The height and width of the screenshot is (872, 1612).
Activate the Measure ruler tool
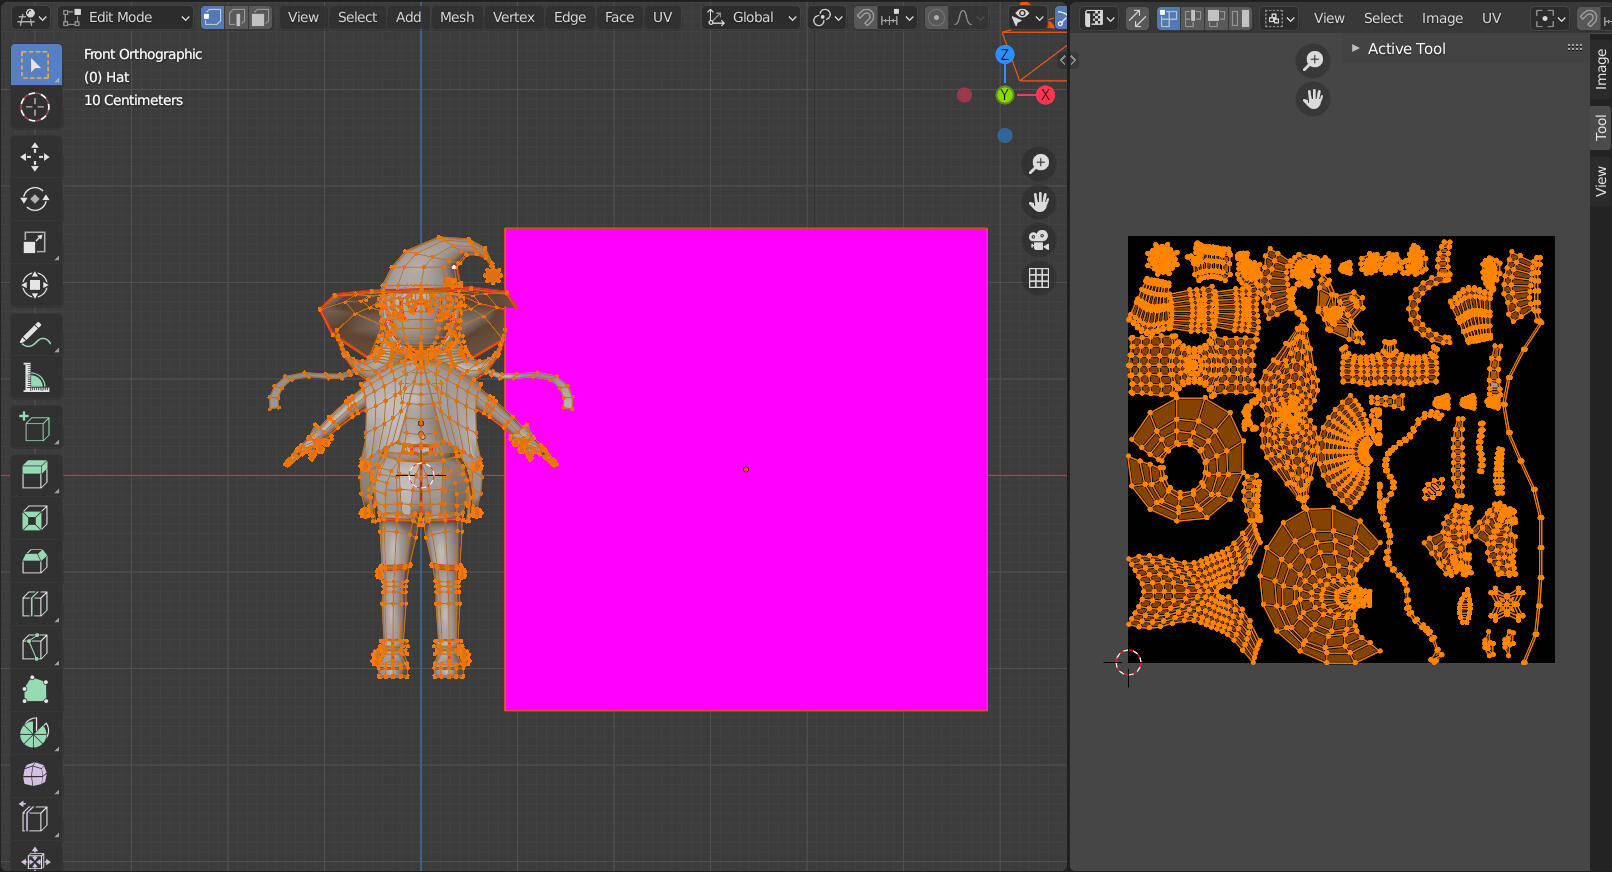point(35,378)
